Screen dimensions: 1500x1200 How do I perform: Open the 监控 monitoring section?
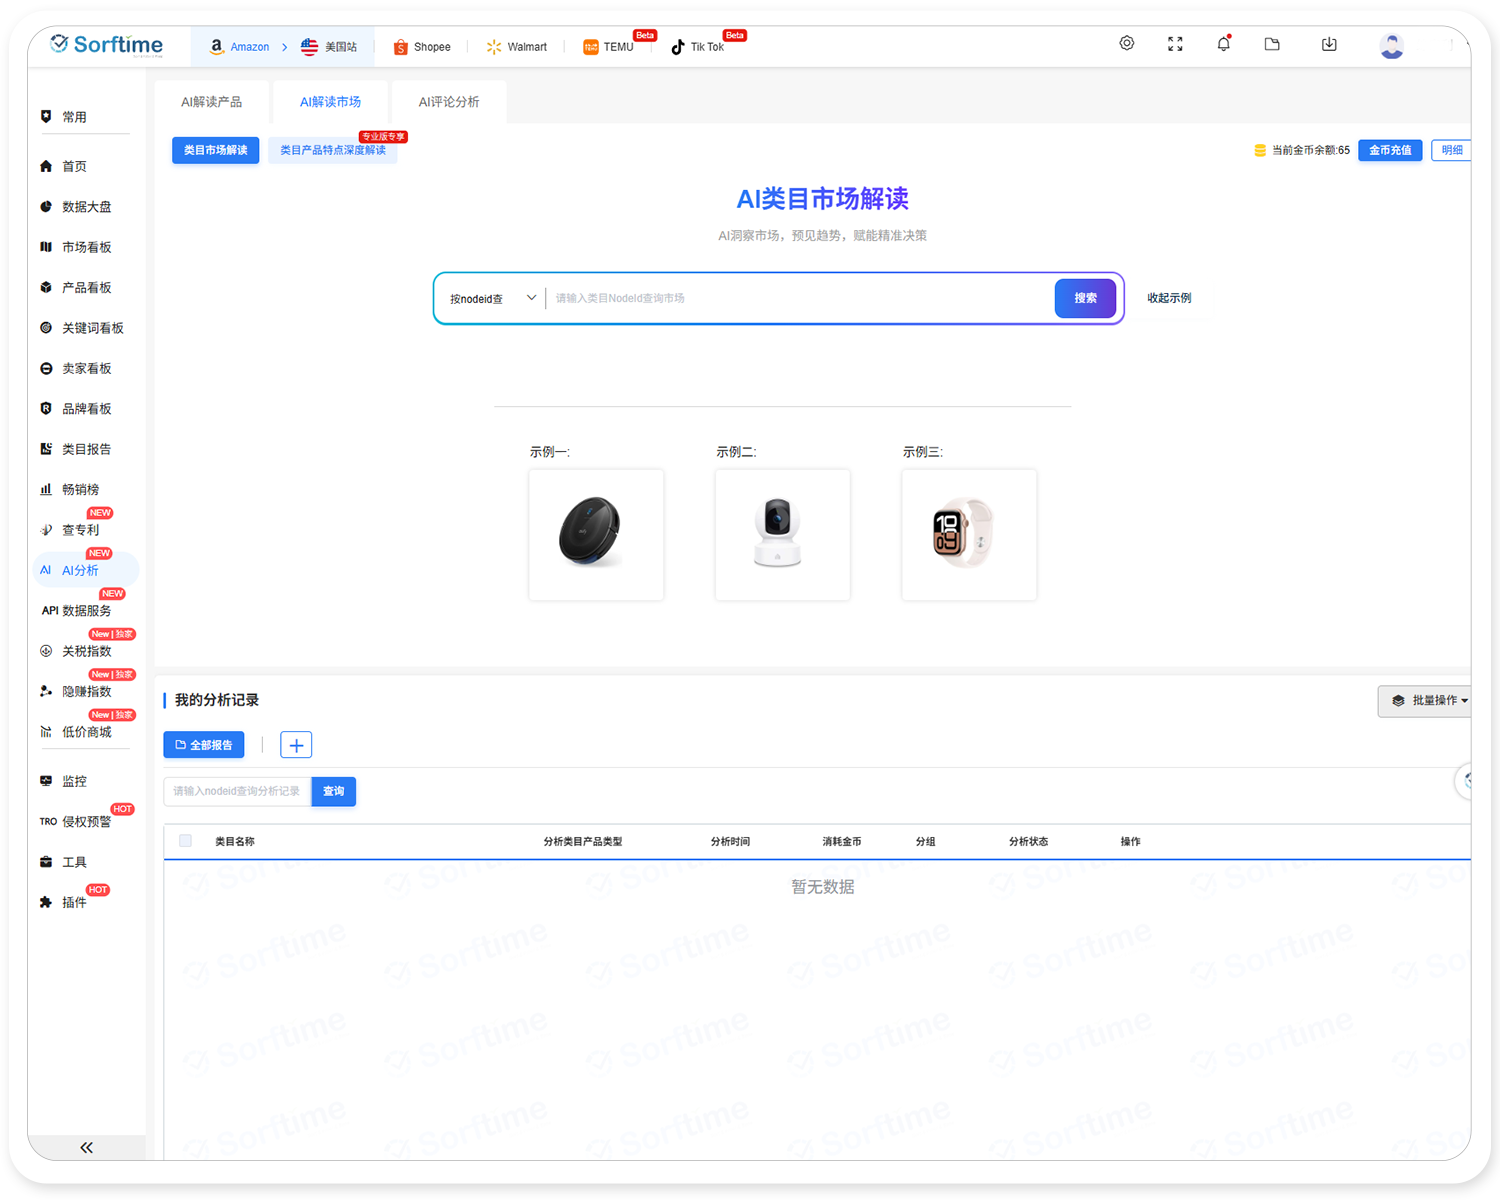click(74, 781)
